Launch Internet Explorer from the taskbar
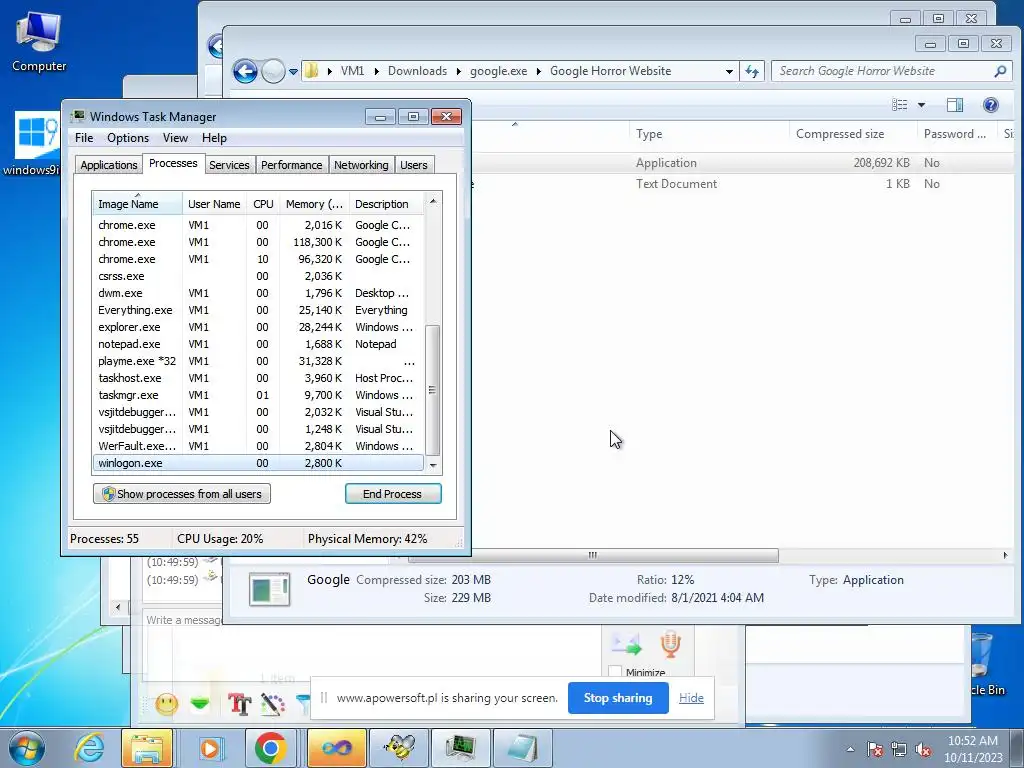This screenshot has width=1024, height=768. pos(89,748)
